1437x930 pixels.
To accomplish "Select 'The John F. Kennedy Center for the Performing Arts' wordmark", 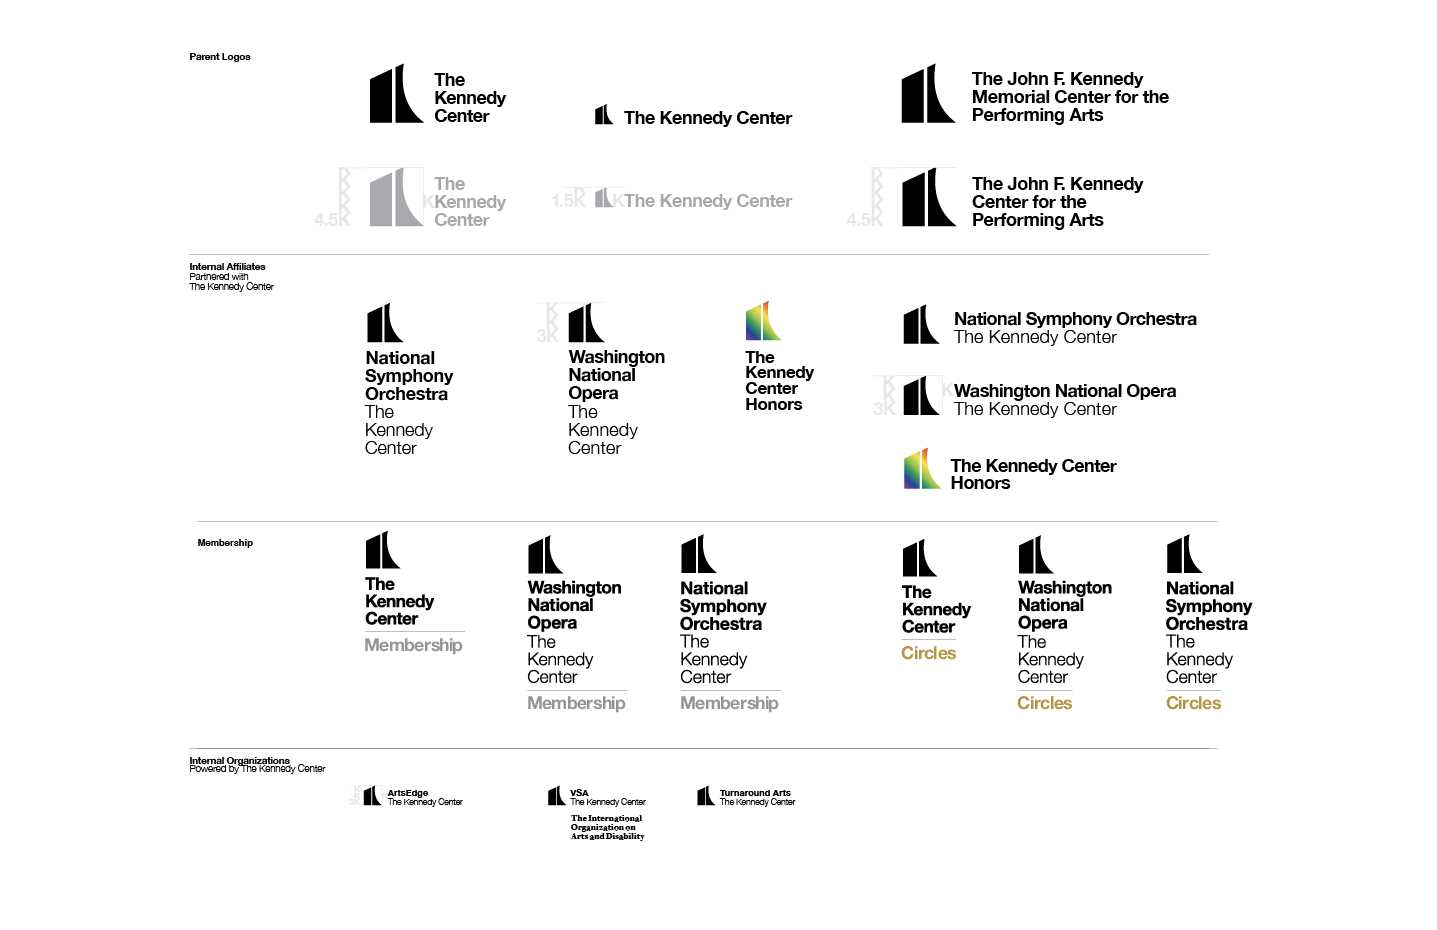I will (x=1057, y=202).
